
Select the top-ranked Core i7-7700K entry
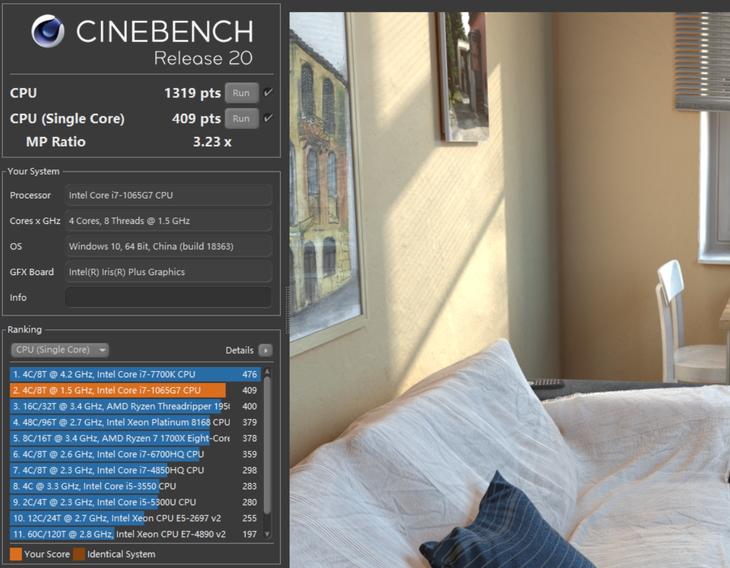(x=120, y=374)
